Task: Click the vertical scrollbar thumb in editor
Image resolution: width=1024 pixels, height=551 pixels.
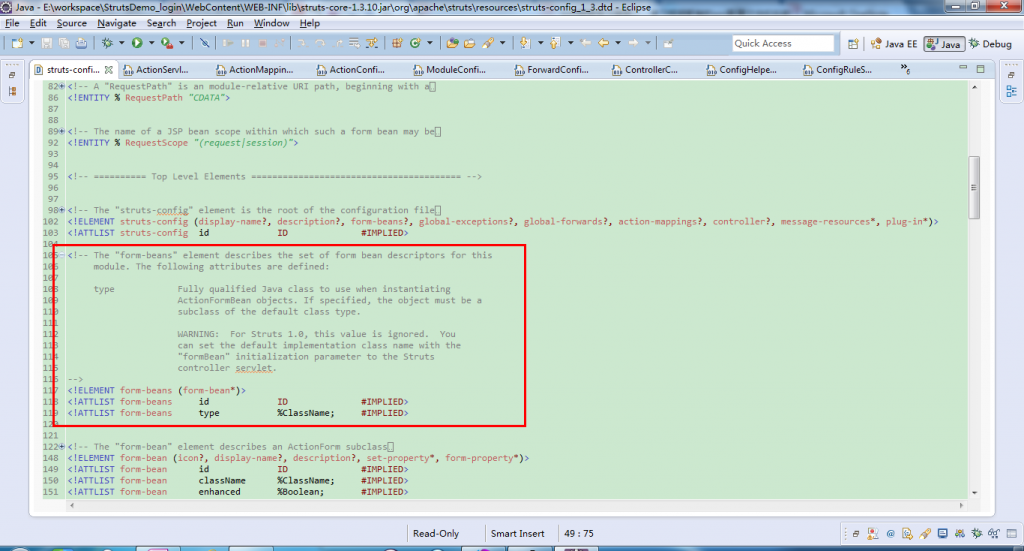Action: [974, 187]
